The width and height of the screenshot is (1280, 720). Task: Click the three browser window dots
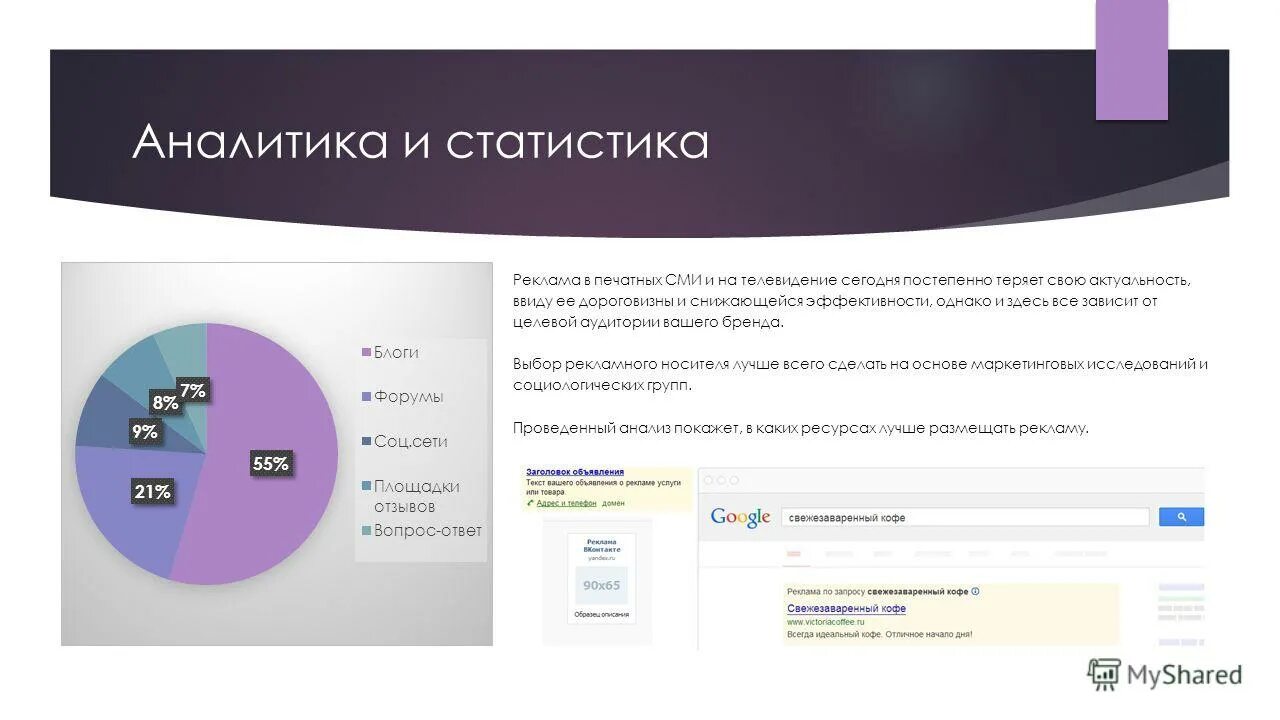point(719,480)
